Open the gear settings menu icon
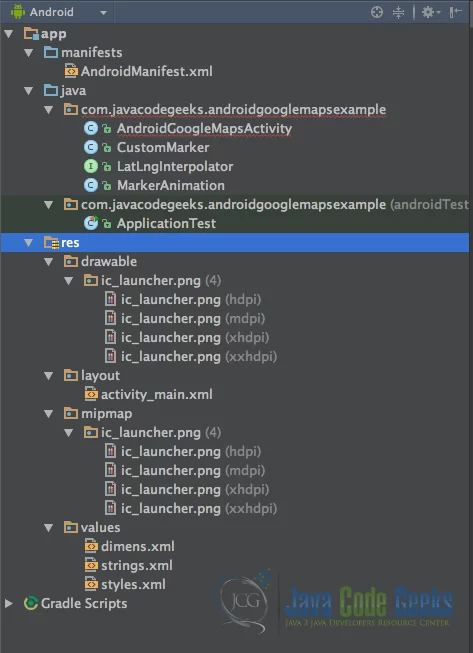Viewport: 473px width, 653px height. point(431,12)
